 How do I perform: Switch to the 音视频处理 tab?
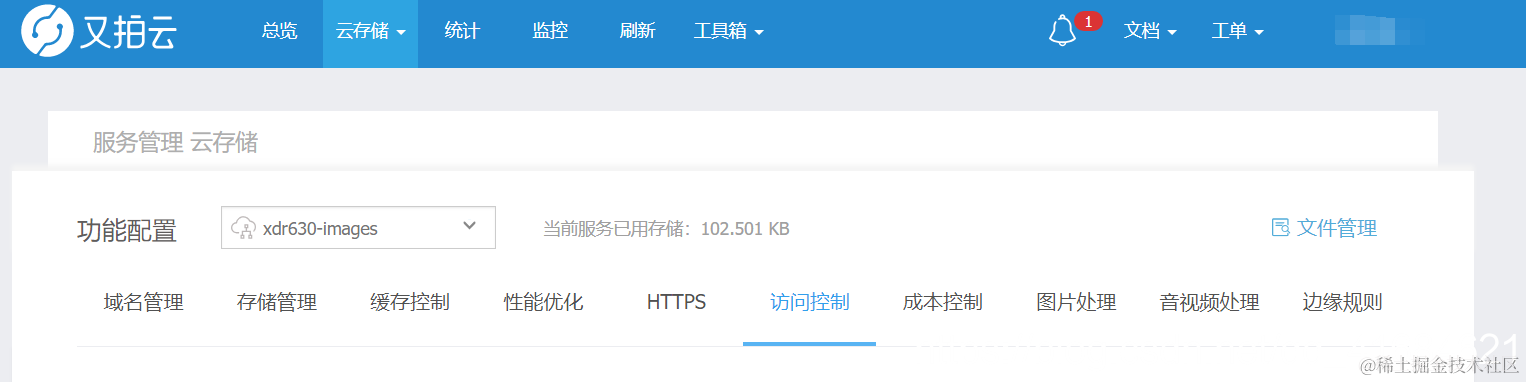coord(1209,302)
